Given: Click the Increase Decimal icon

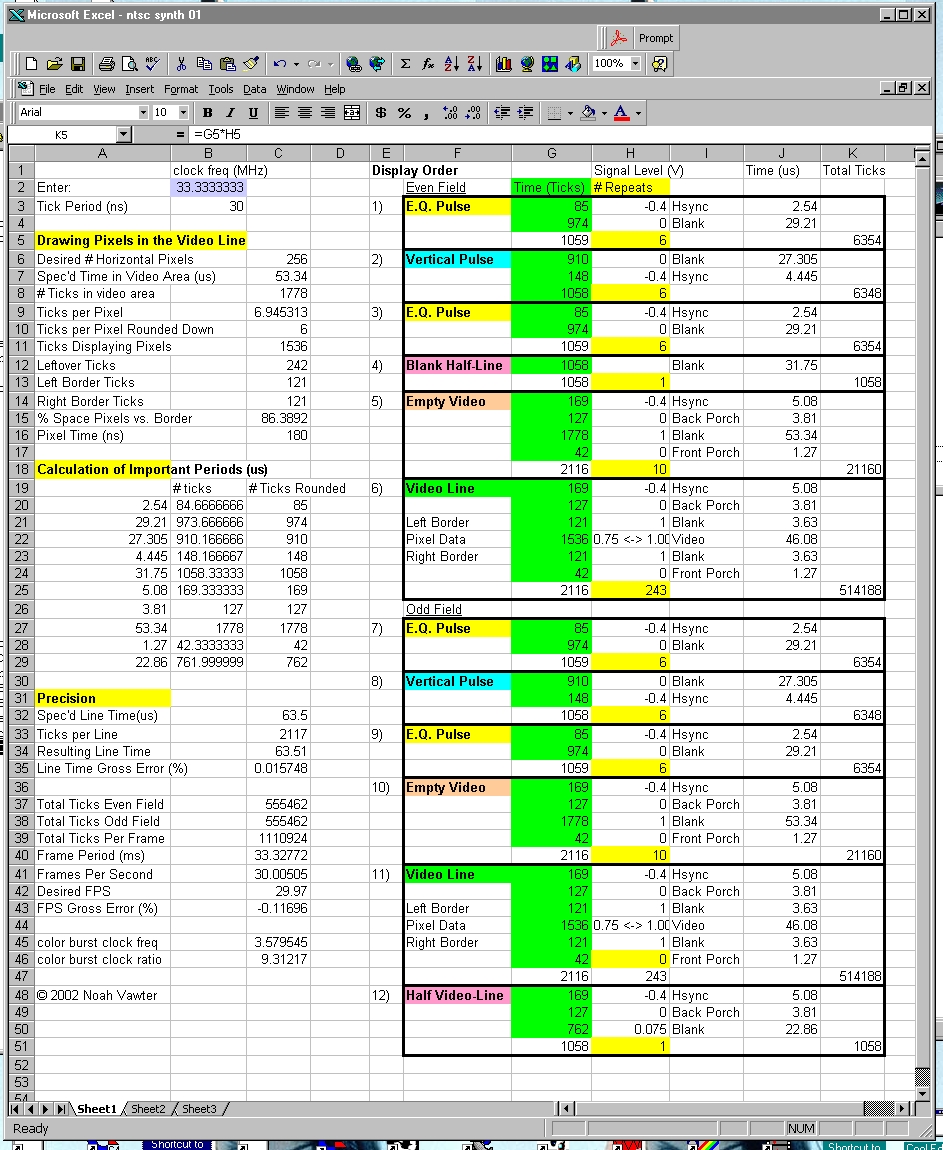Looking at the screenshot, I should (450, 113).
